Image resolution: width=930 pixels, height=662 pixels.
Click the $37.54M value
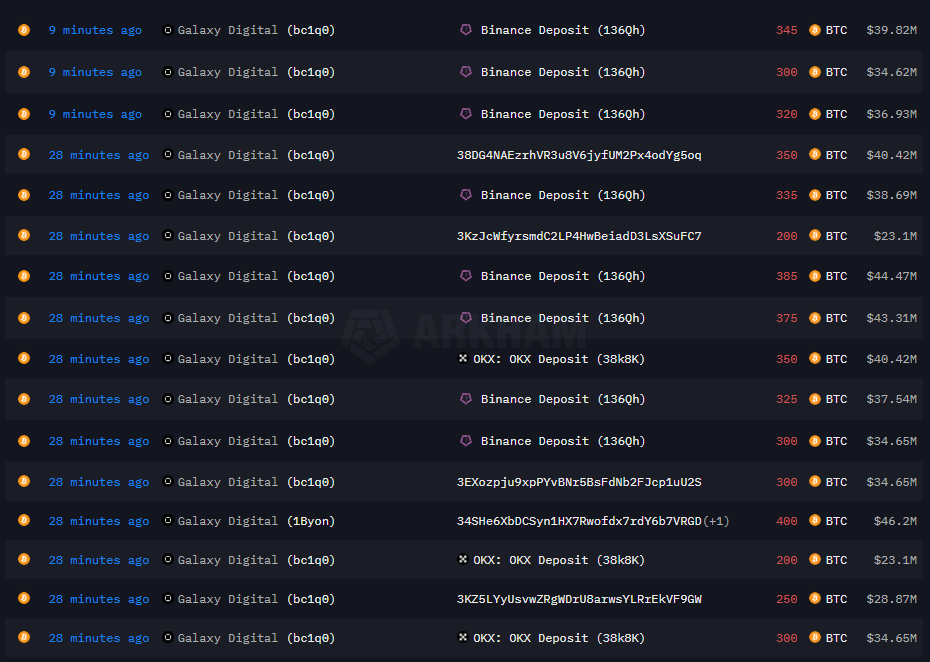coord(891,399)
